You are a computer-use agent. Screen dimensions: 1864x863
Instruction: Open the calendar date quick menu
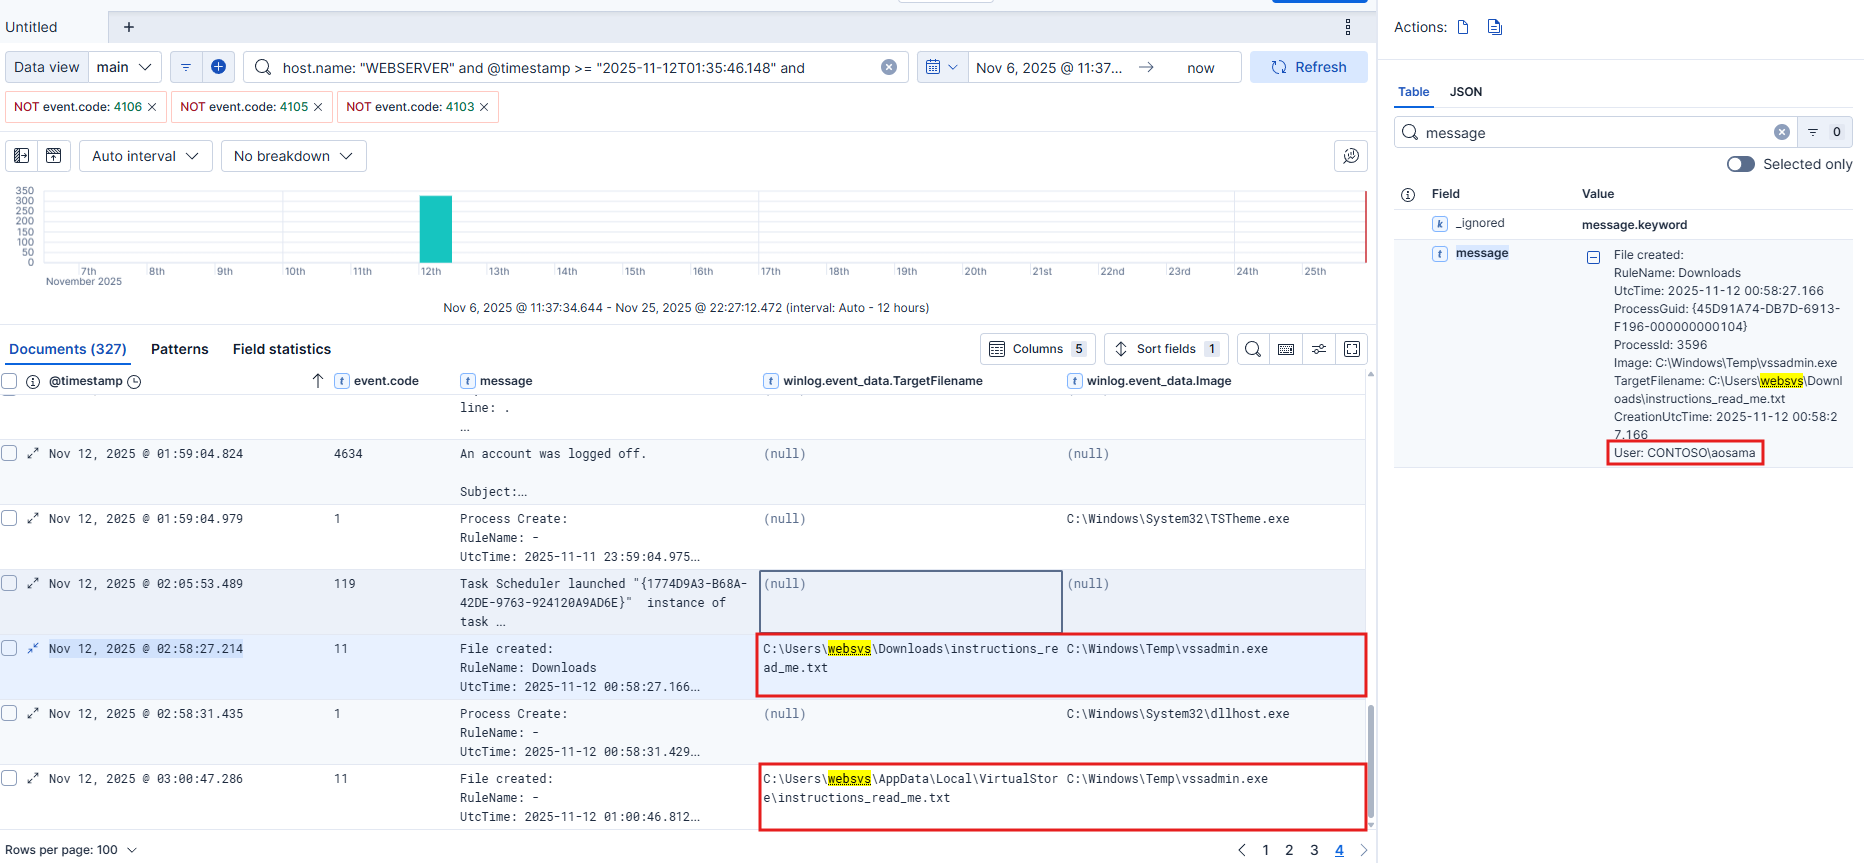(x=942, y=67)
